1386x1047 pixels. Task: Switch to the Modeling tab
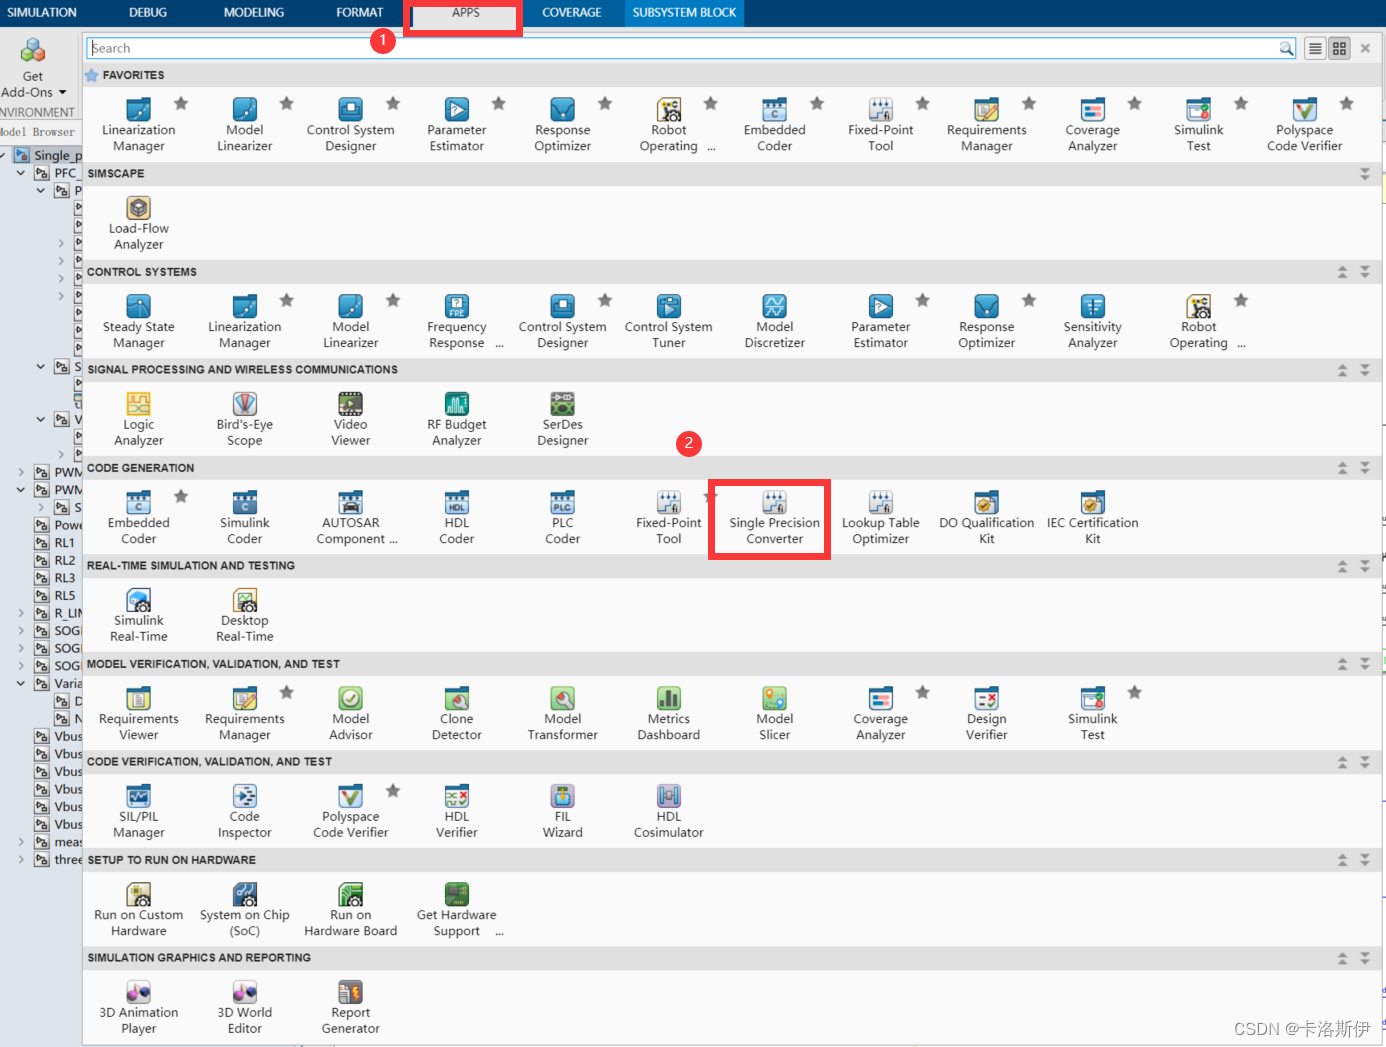[254, 13]
